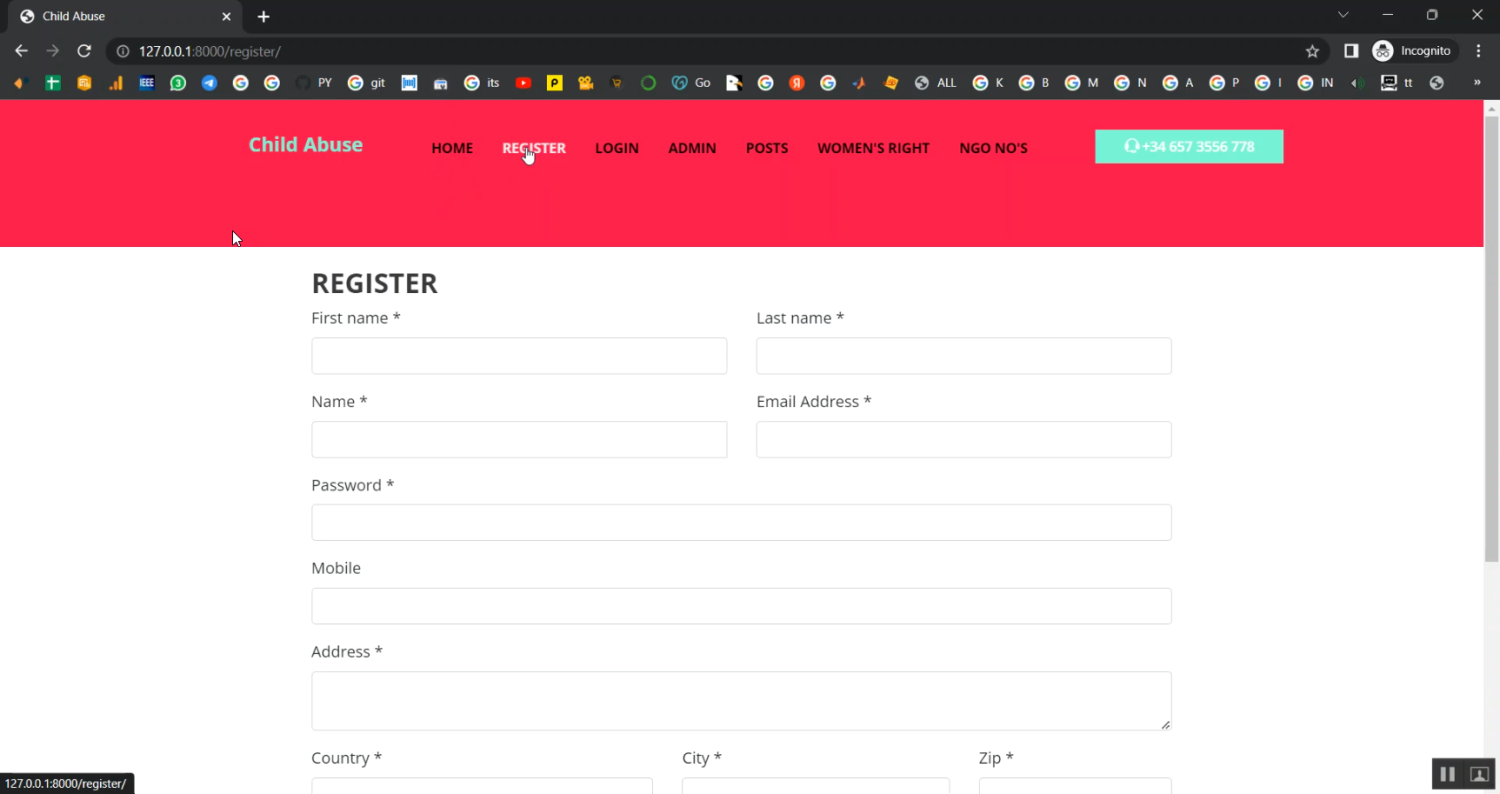Open the POSTS nav item
Screen dimensions: 1500x794
tap(767, 148)
